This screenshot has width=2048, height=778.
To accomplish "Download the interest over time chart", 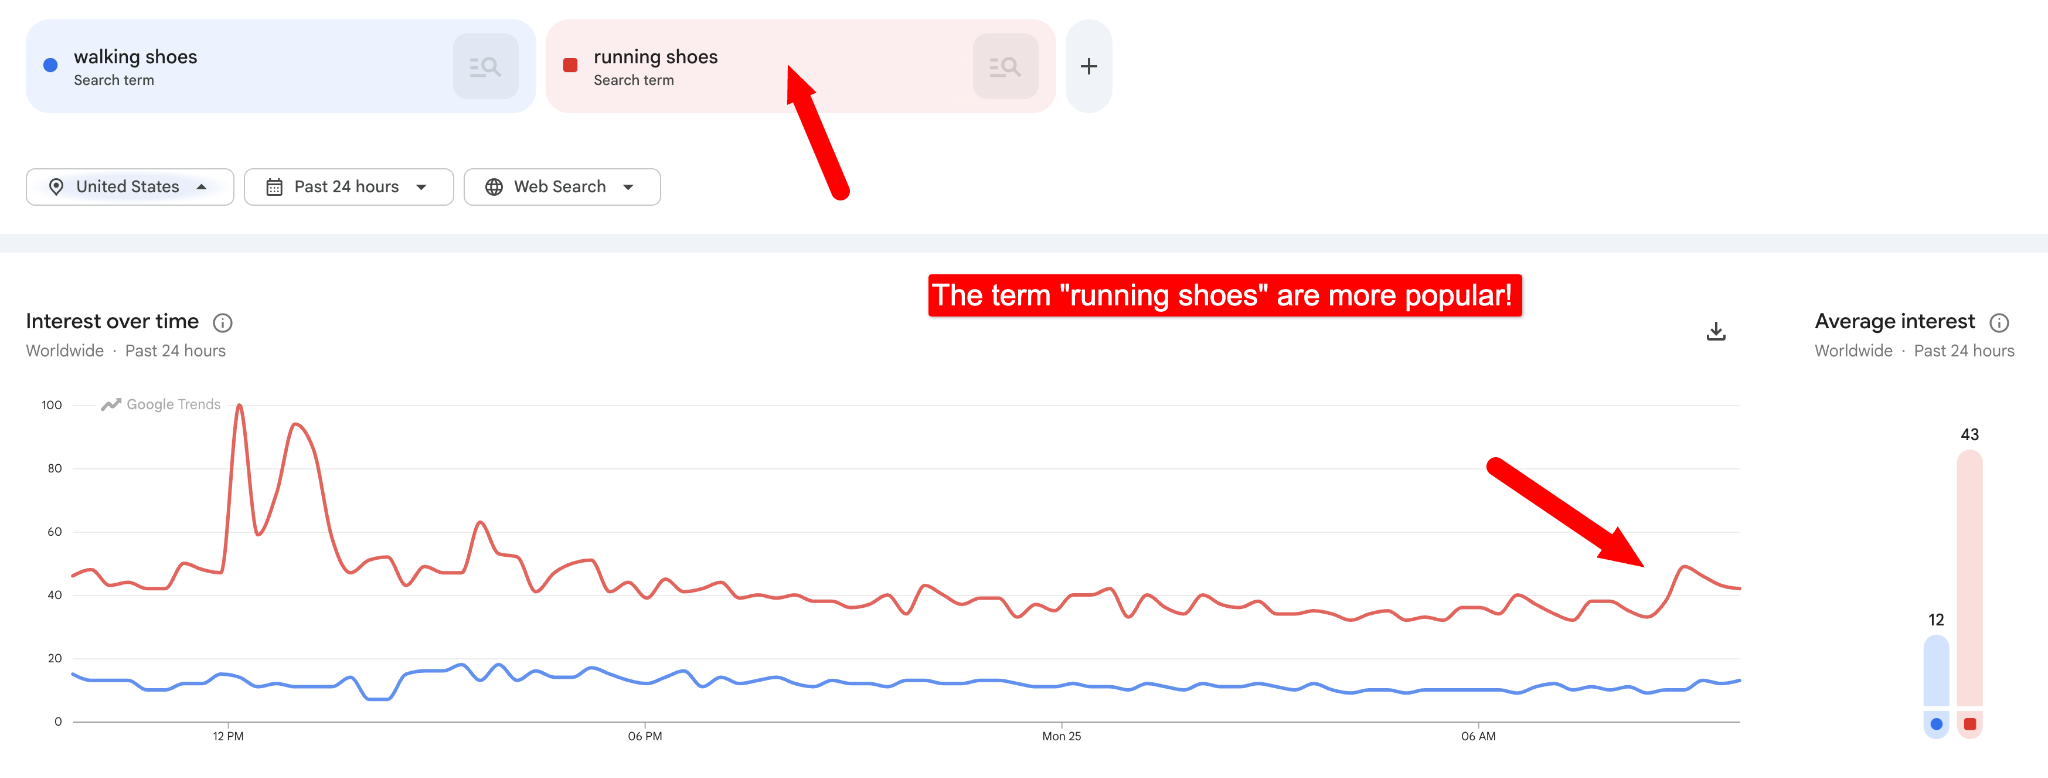I will click(1716, 331).
